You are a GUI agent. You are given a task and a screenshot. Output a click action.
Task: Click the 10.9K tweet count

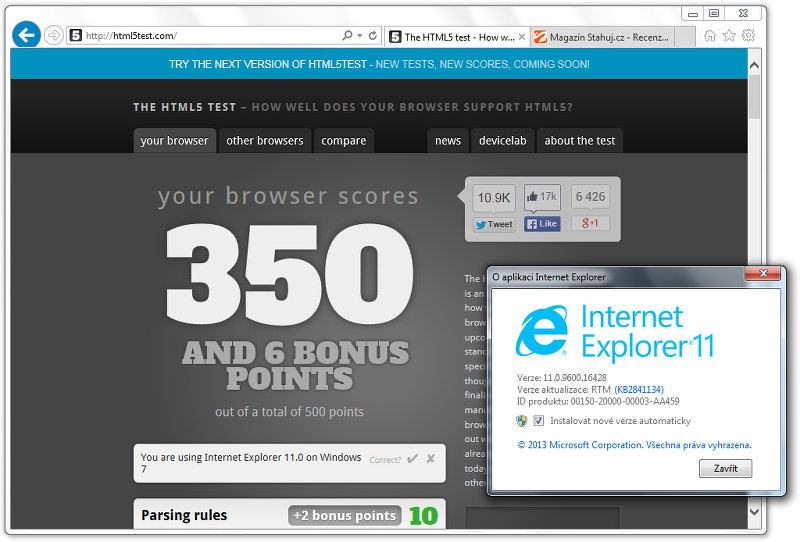494,198
